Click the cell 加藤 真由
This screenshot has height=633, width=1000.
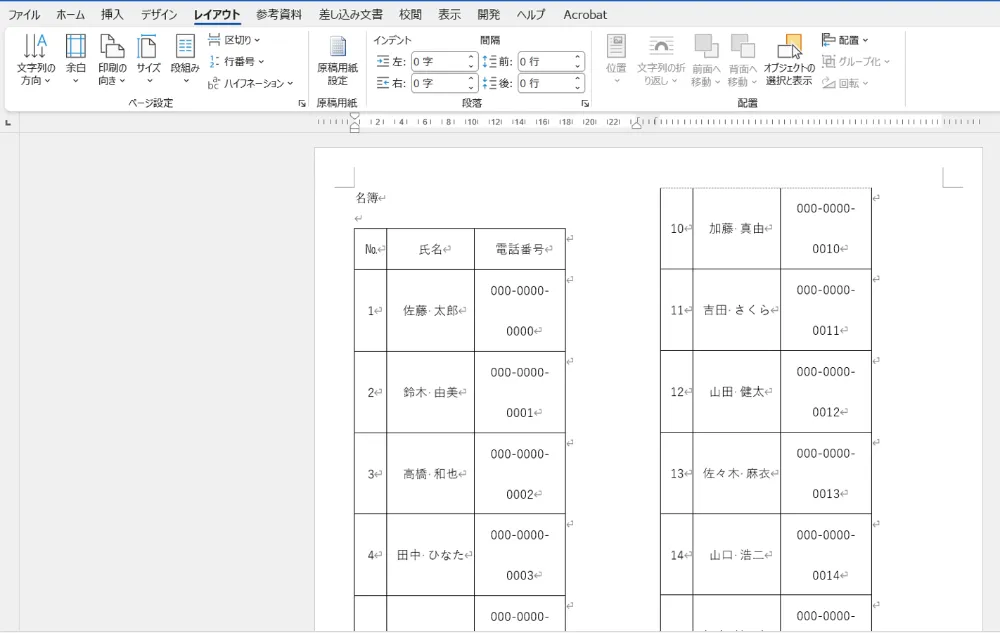tap(737, 228)
